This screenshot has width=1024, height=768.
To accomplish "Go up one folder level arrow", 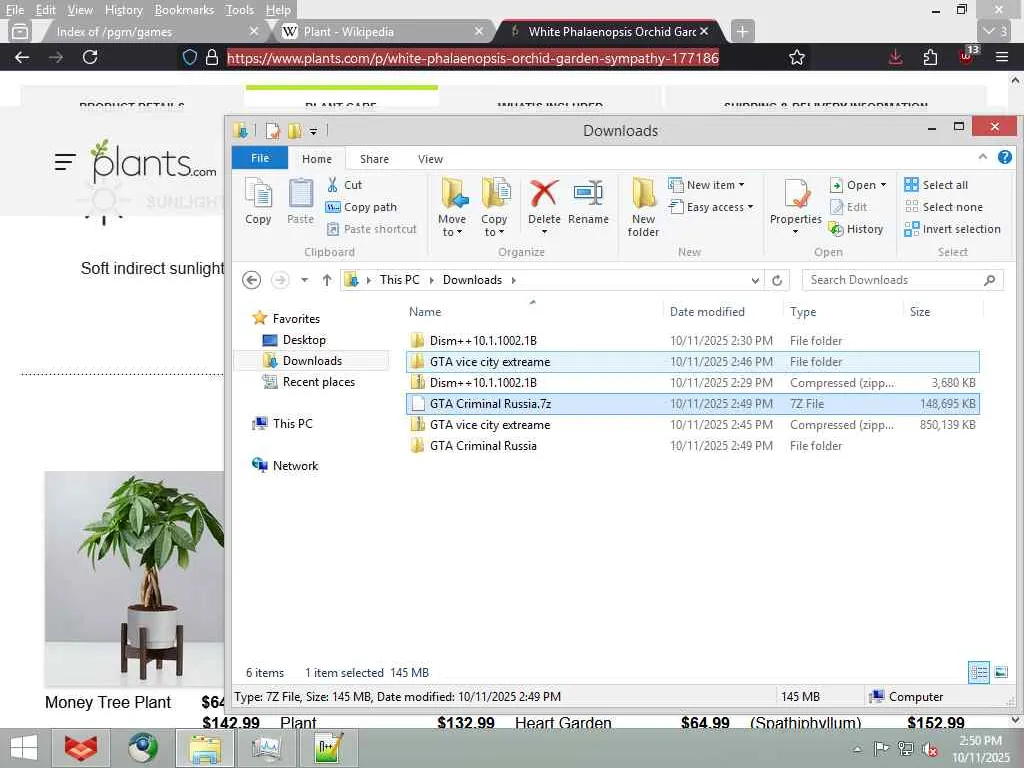I will [x=327, y=280].
